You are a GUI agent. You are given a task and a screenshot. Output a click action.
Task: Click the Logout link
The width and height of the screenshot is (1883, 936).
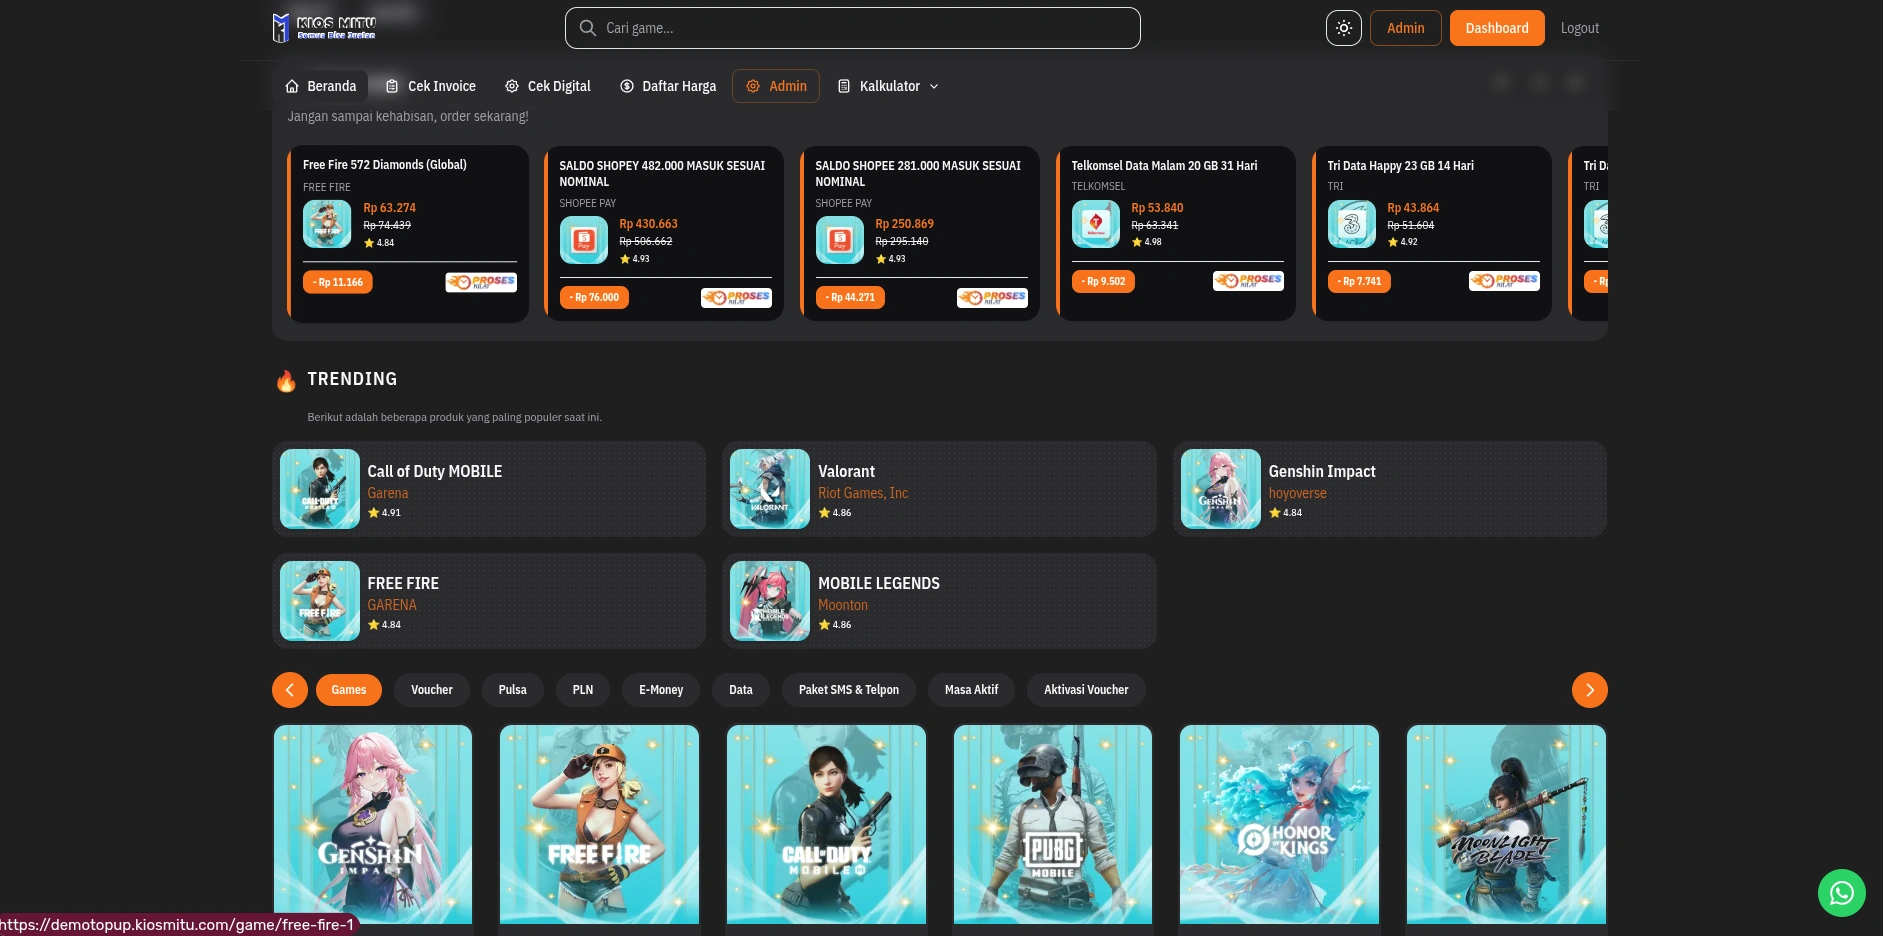click(x=1579, y=28)
